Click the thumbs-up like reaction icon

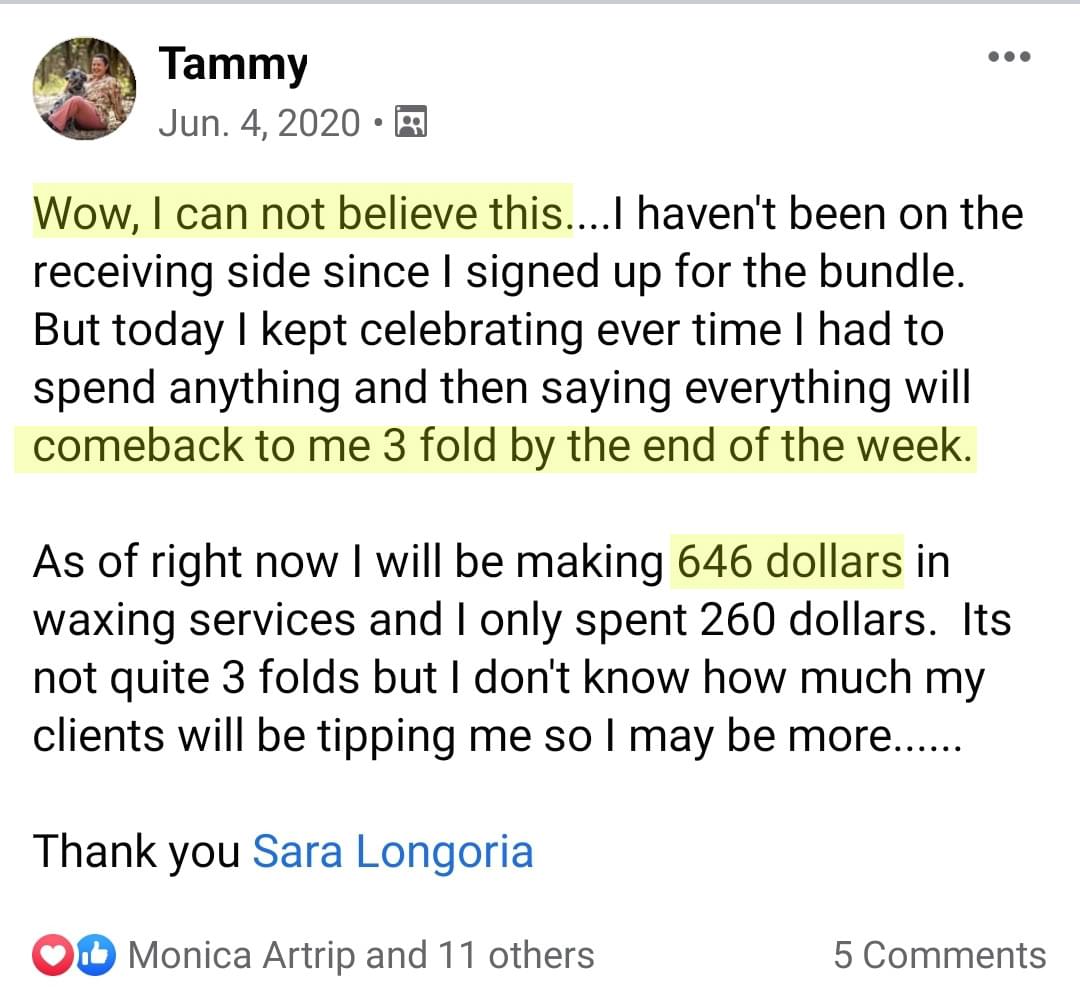coord(95,955)
